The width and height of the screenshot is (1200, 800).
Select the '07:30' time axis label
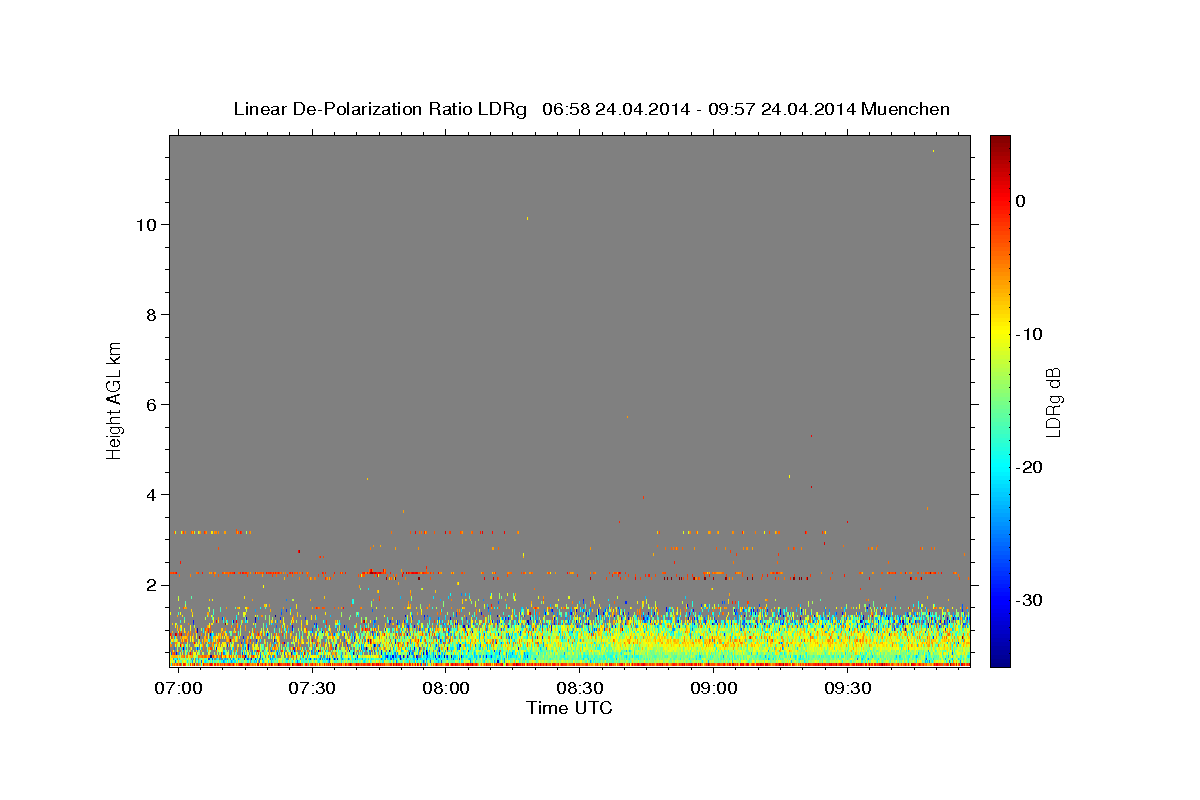(x=312, y=688)
